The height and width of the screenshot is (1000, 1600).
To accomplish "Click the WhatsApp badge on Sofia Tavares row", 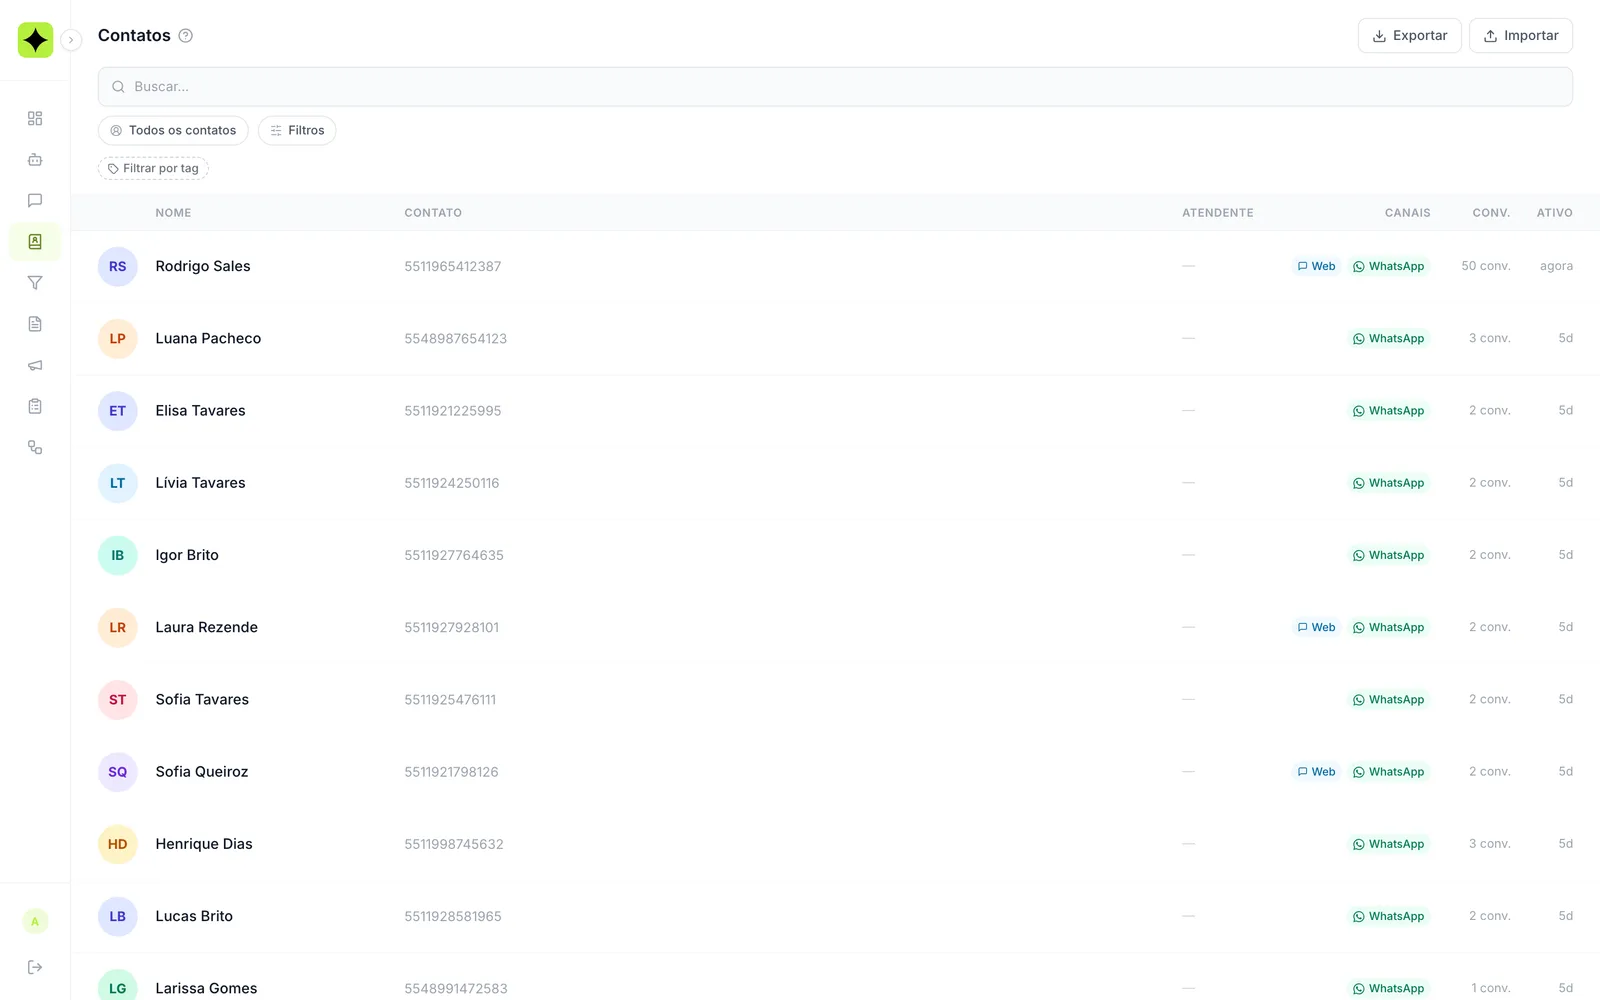I will 1388,700.
